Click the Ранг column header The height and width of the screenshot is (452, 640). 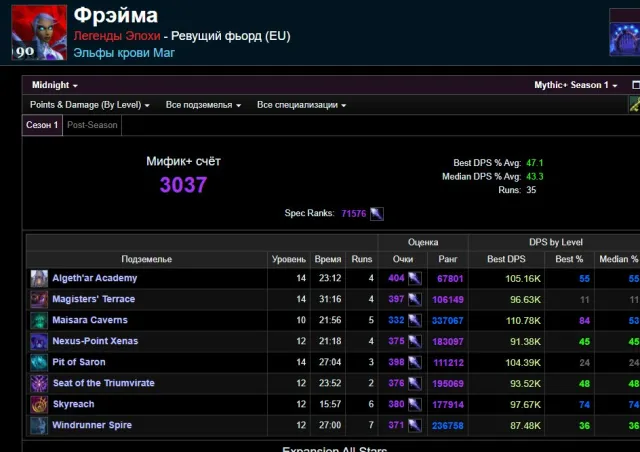448,259
